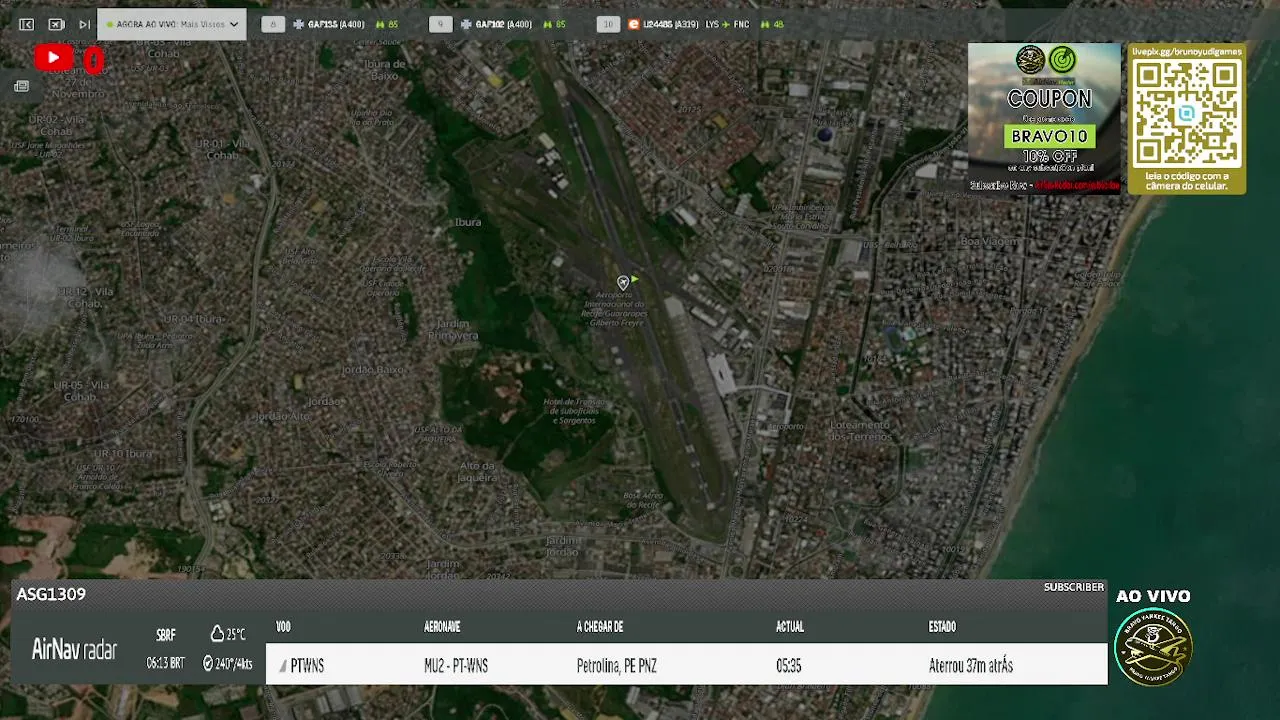This screenshot has height=720, width=1280.
Task: Click the easyJet airline logo icon
Action: (x=633, y=24)
